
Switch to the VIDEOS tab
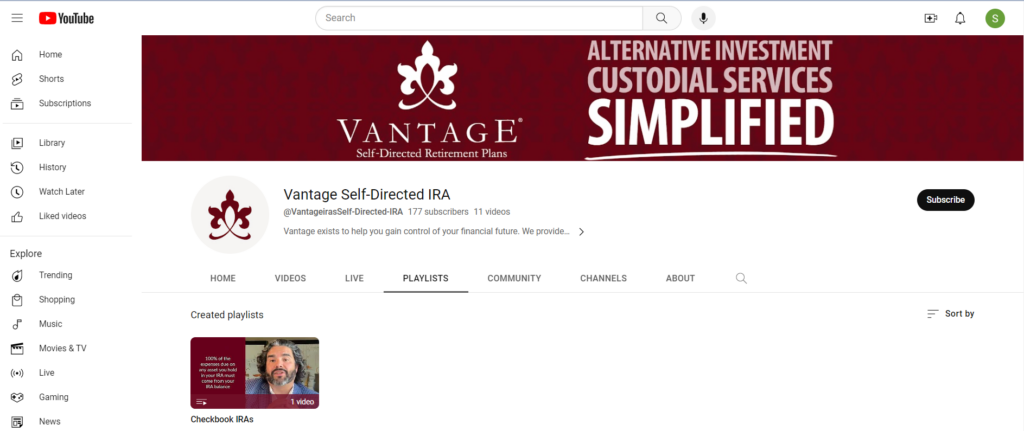click(x=290, y=278)
